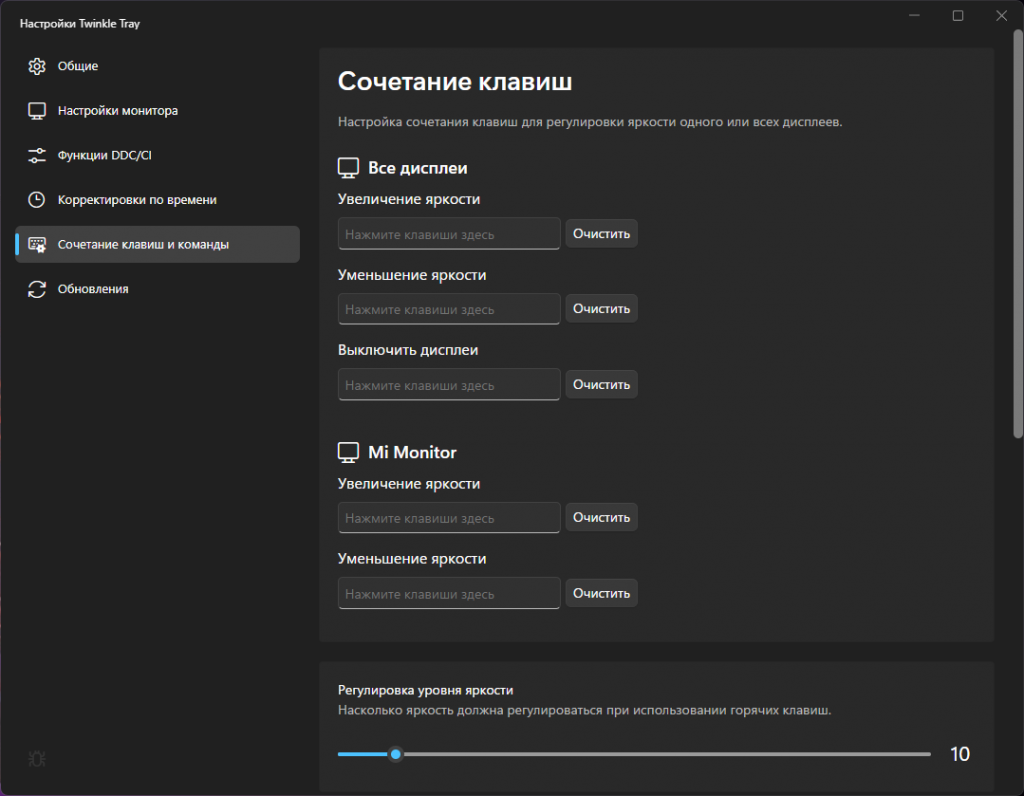The height and width of the screenshot is (796, 1024).
Task: Click the refresh arrows icon for Обновления
Action: point(37,289)
